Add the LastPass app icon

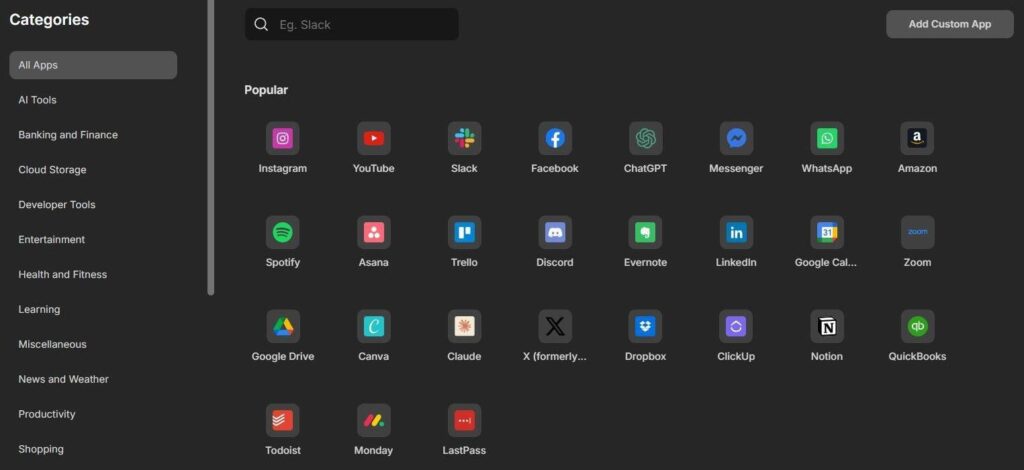pos(464,420)
